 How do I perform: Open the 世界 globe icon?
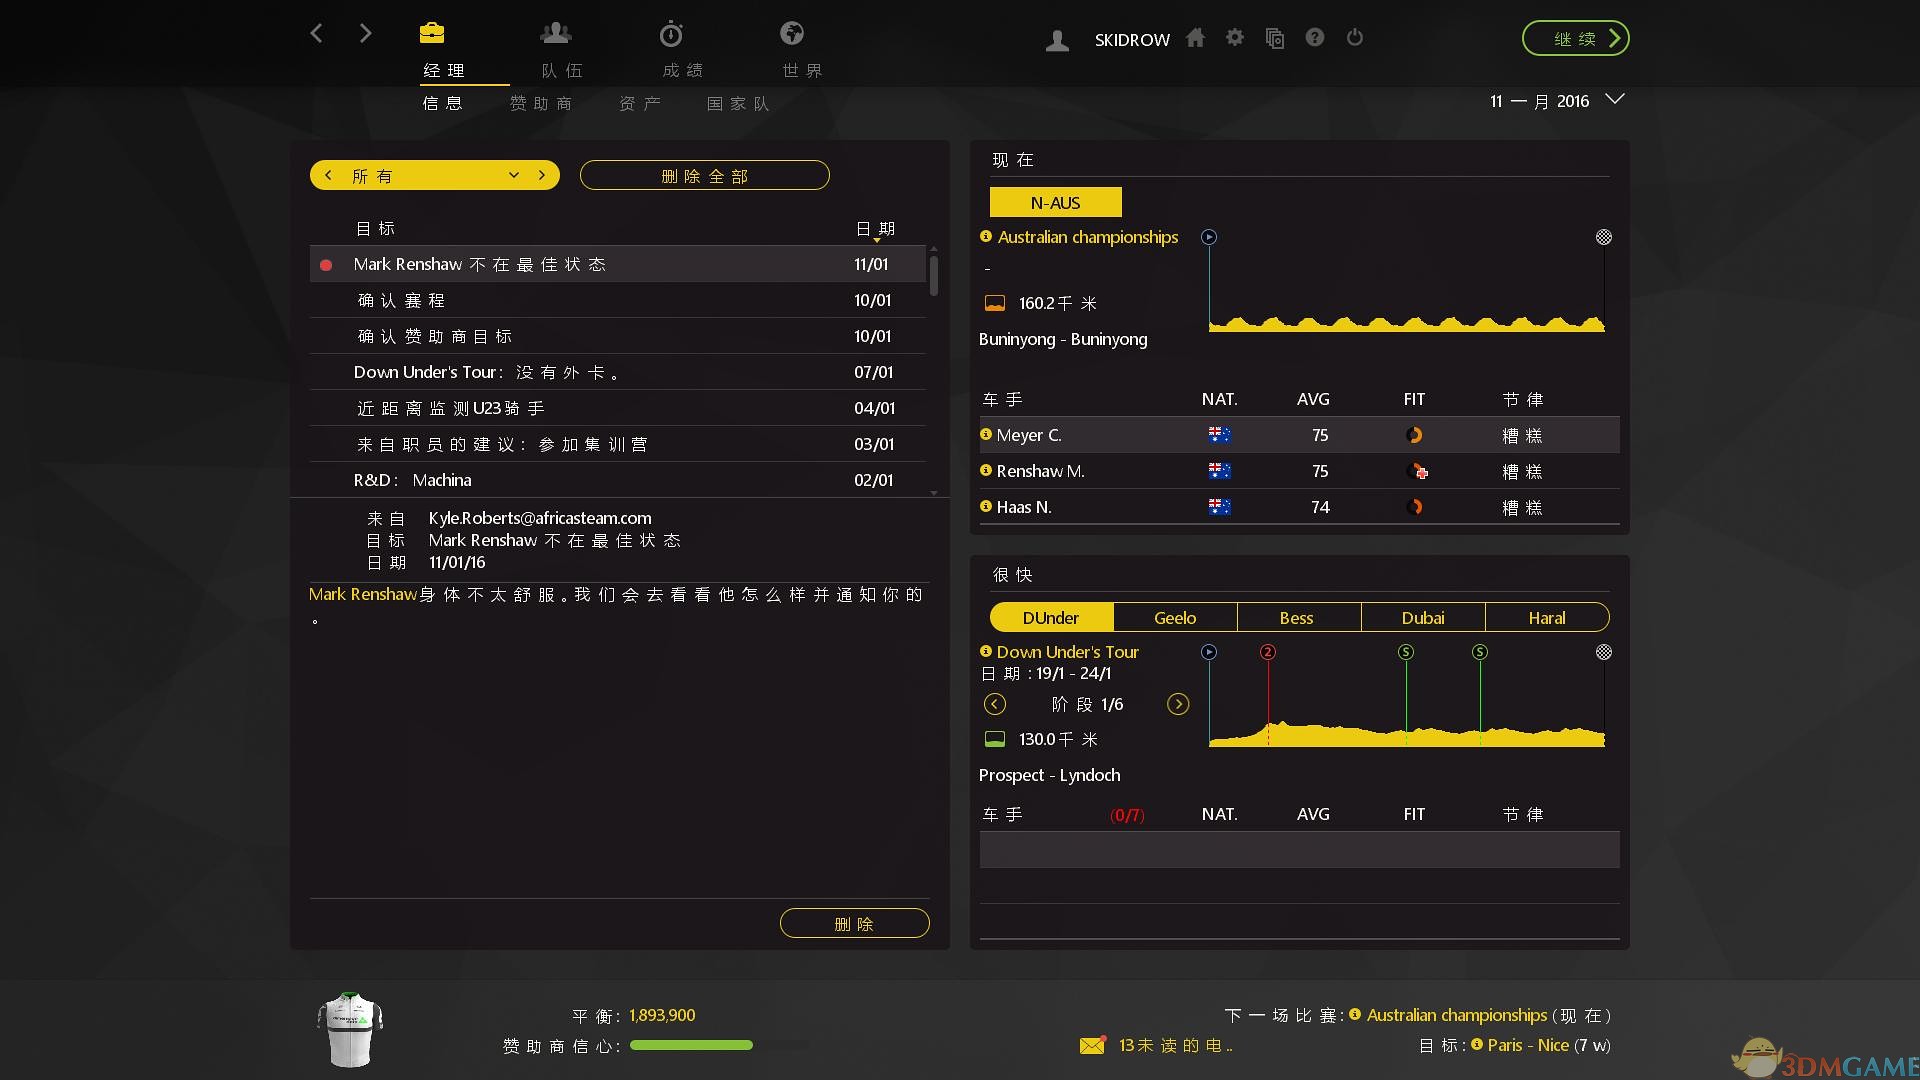[x=792, y=34]
